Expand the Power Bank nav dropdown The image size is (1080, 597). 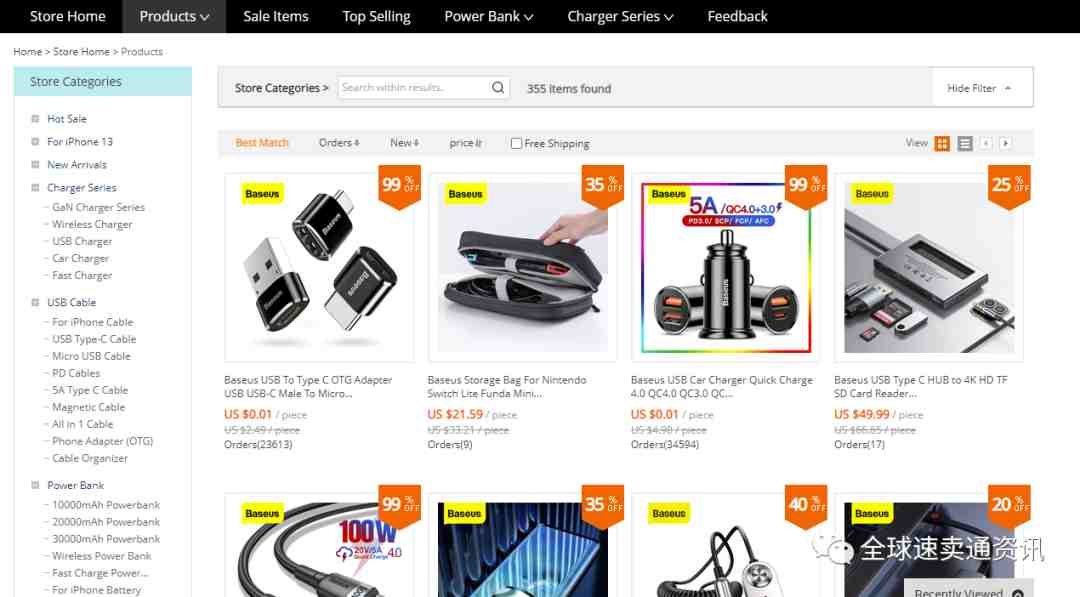point(488,17)
